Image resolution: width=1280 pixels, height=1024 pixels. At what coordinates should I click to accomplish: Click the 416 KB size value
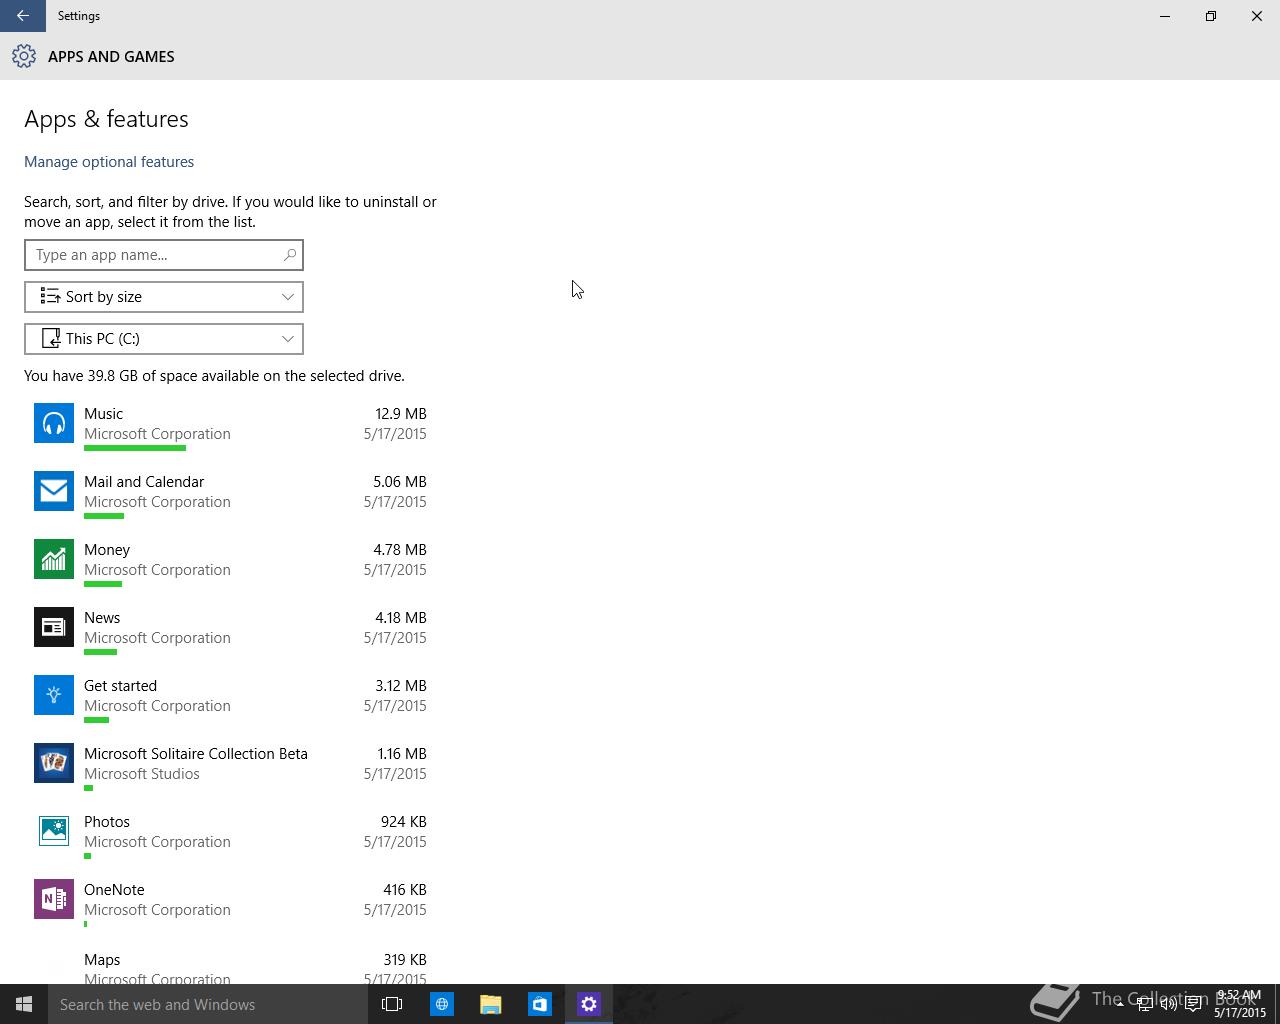(x=405, y=890)
